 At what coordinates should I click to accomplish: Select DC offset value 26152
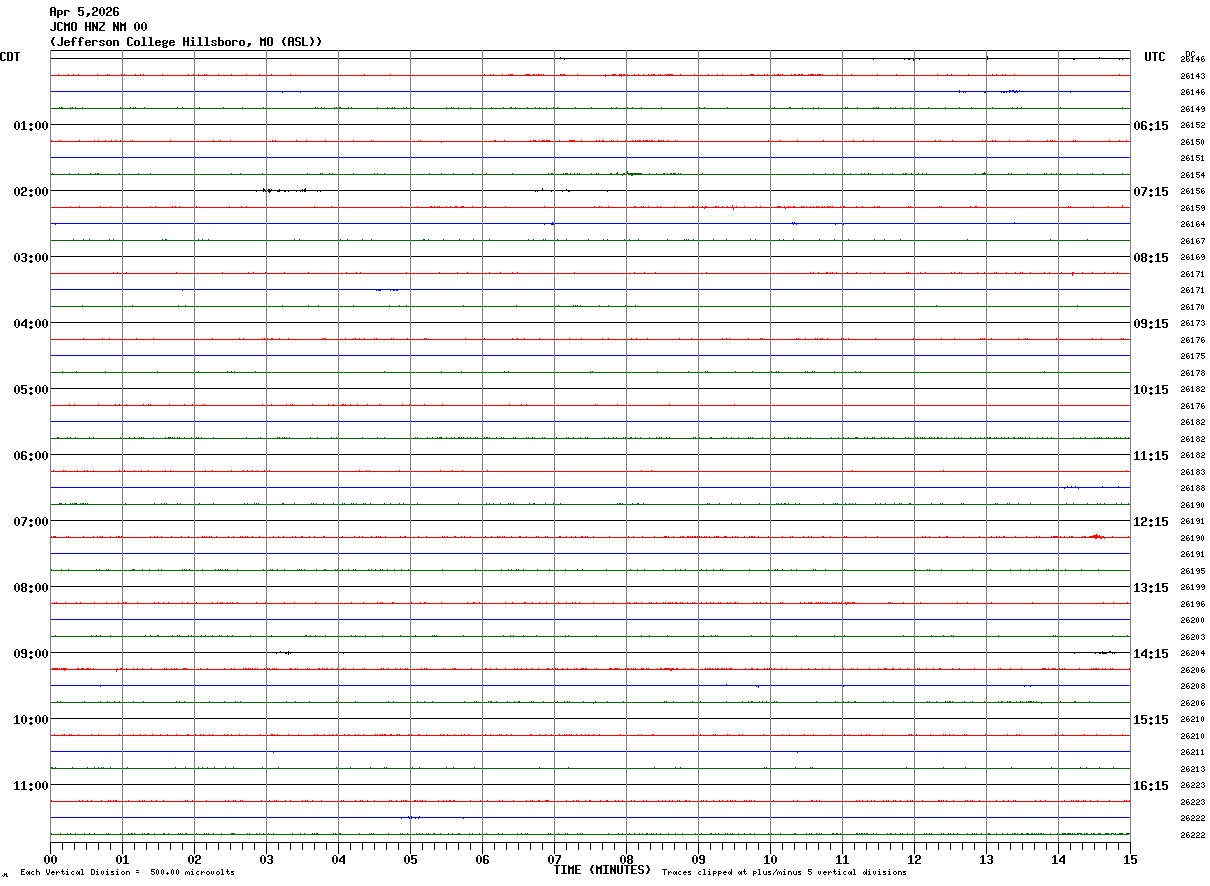click(1192, 125)
